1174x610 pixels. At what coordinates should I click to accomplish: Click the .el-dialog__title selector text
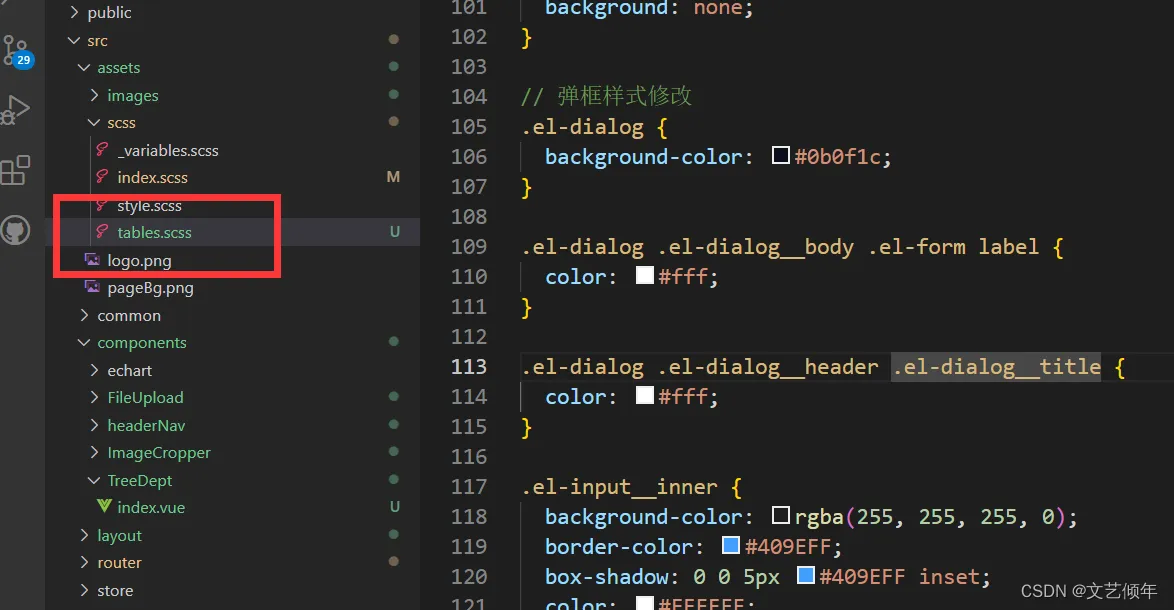point(997,367)
